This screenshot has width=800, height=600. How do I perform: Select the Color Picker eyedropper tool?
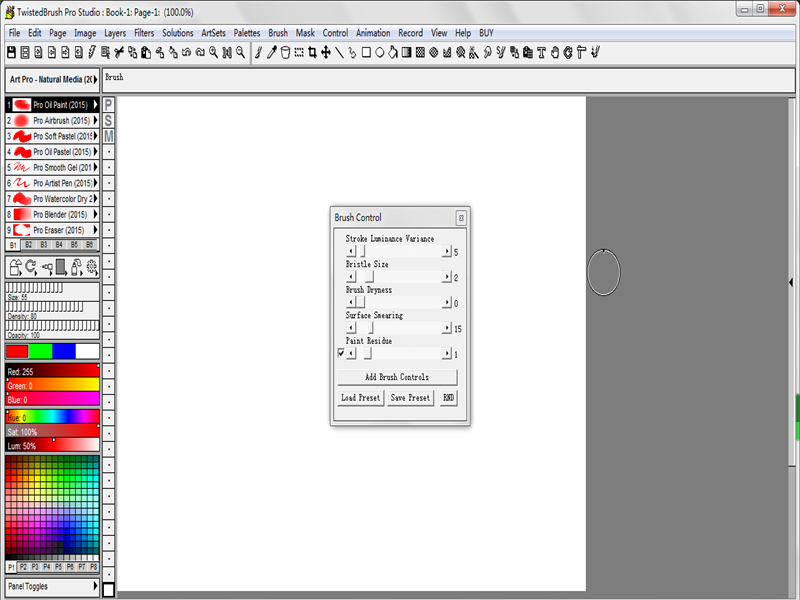tap(272, 52)
